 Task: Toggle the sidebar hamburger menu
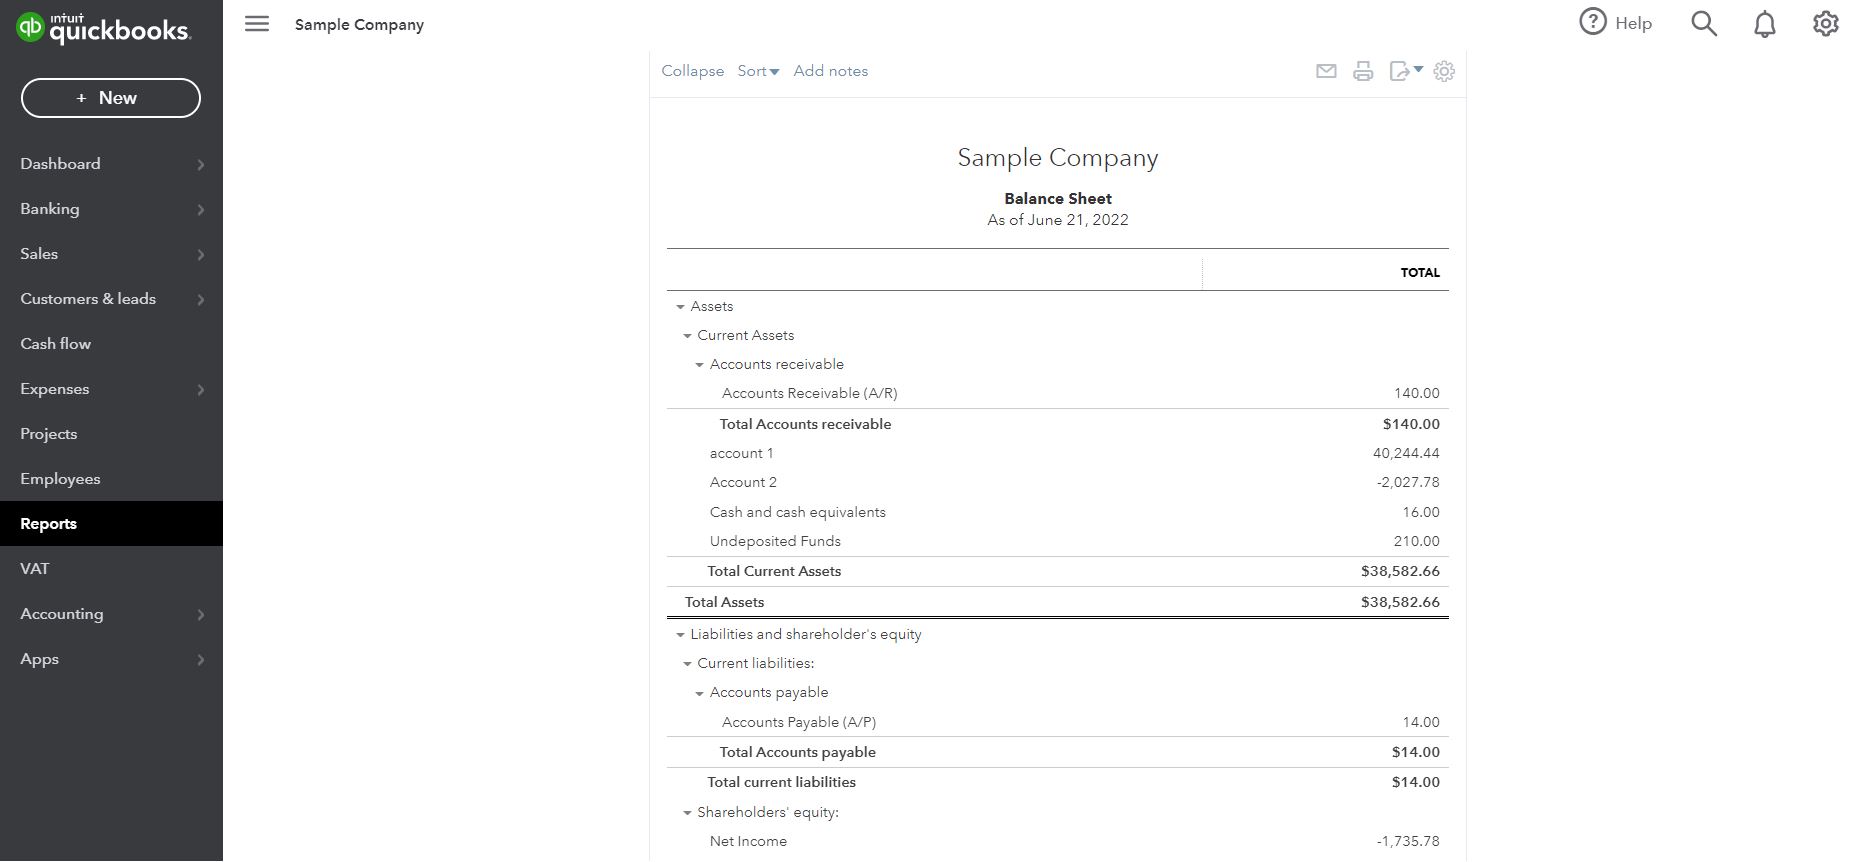257,24
